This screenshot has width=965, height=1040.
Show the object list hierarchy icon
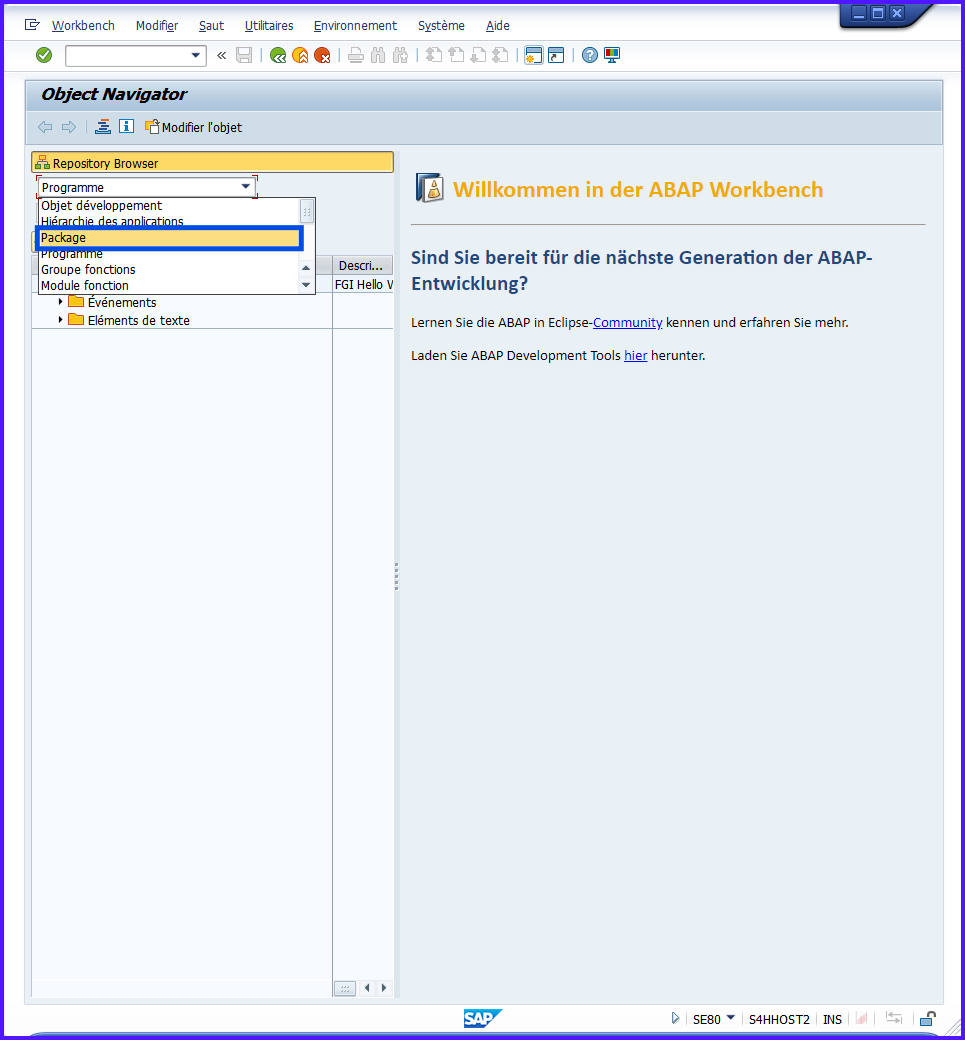click(x=103, y=127)
